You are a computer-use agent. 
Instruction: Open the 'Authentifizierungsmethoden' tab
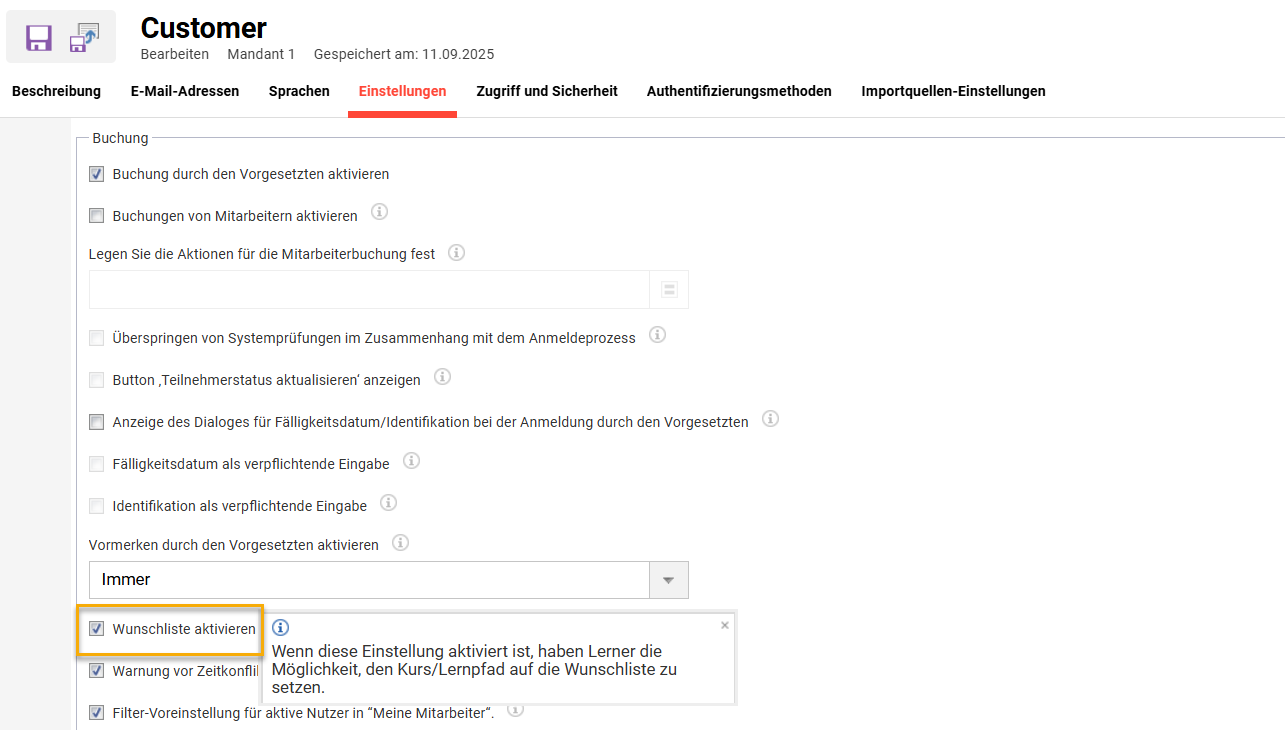(739, 91)
